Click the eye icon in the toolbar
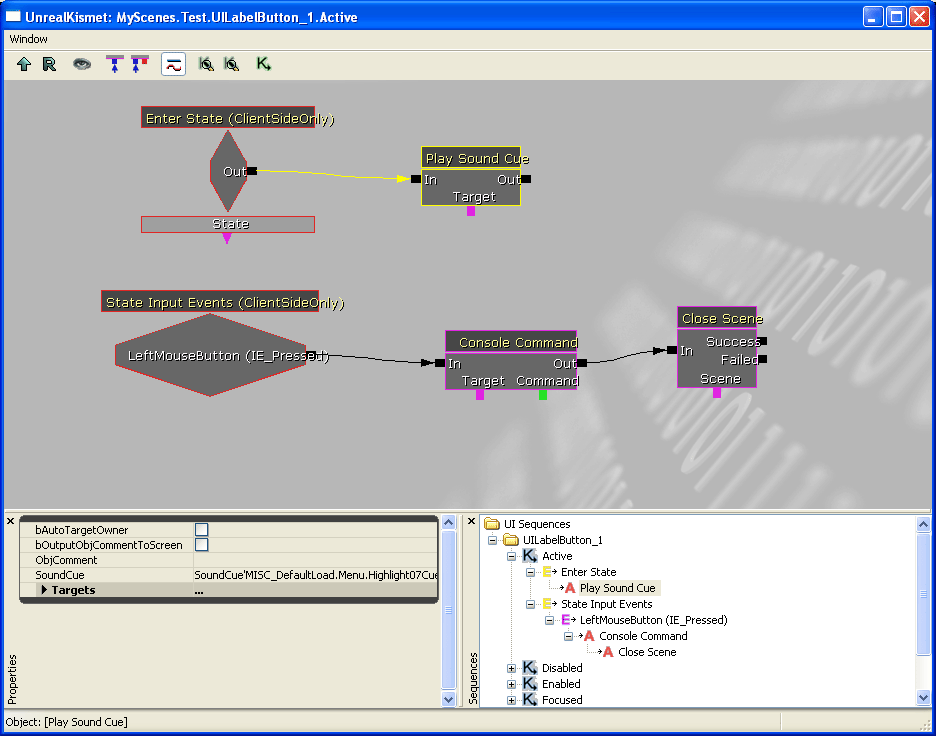 tap(82, 63)
